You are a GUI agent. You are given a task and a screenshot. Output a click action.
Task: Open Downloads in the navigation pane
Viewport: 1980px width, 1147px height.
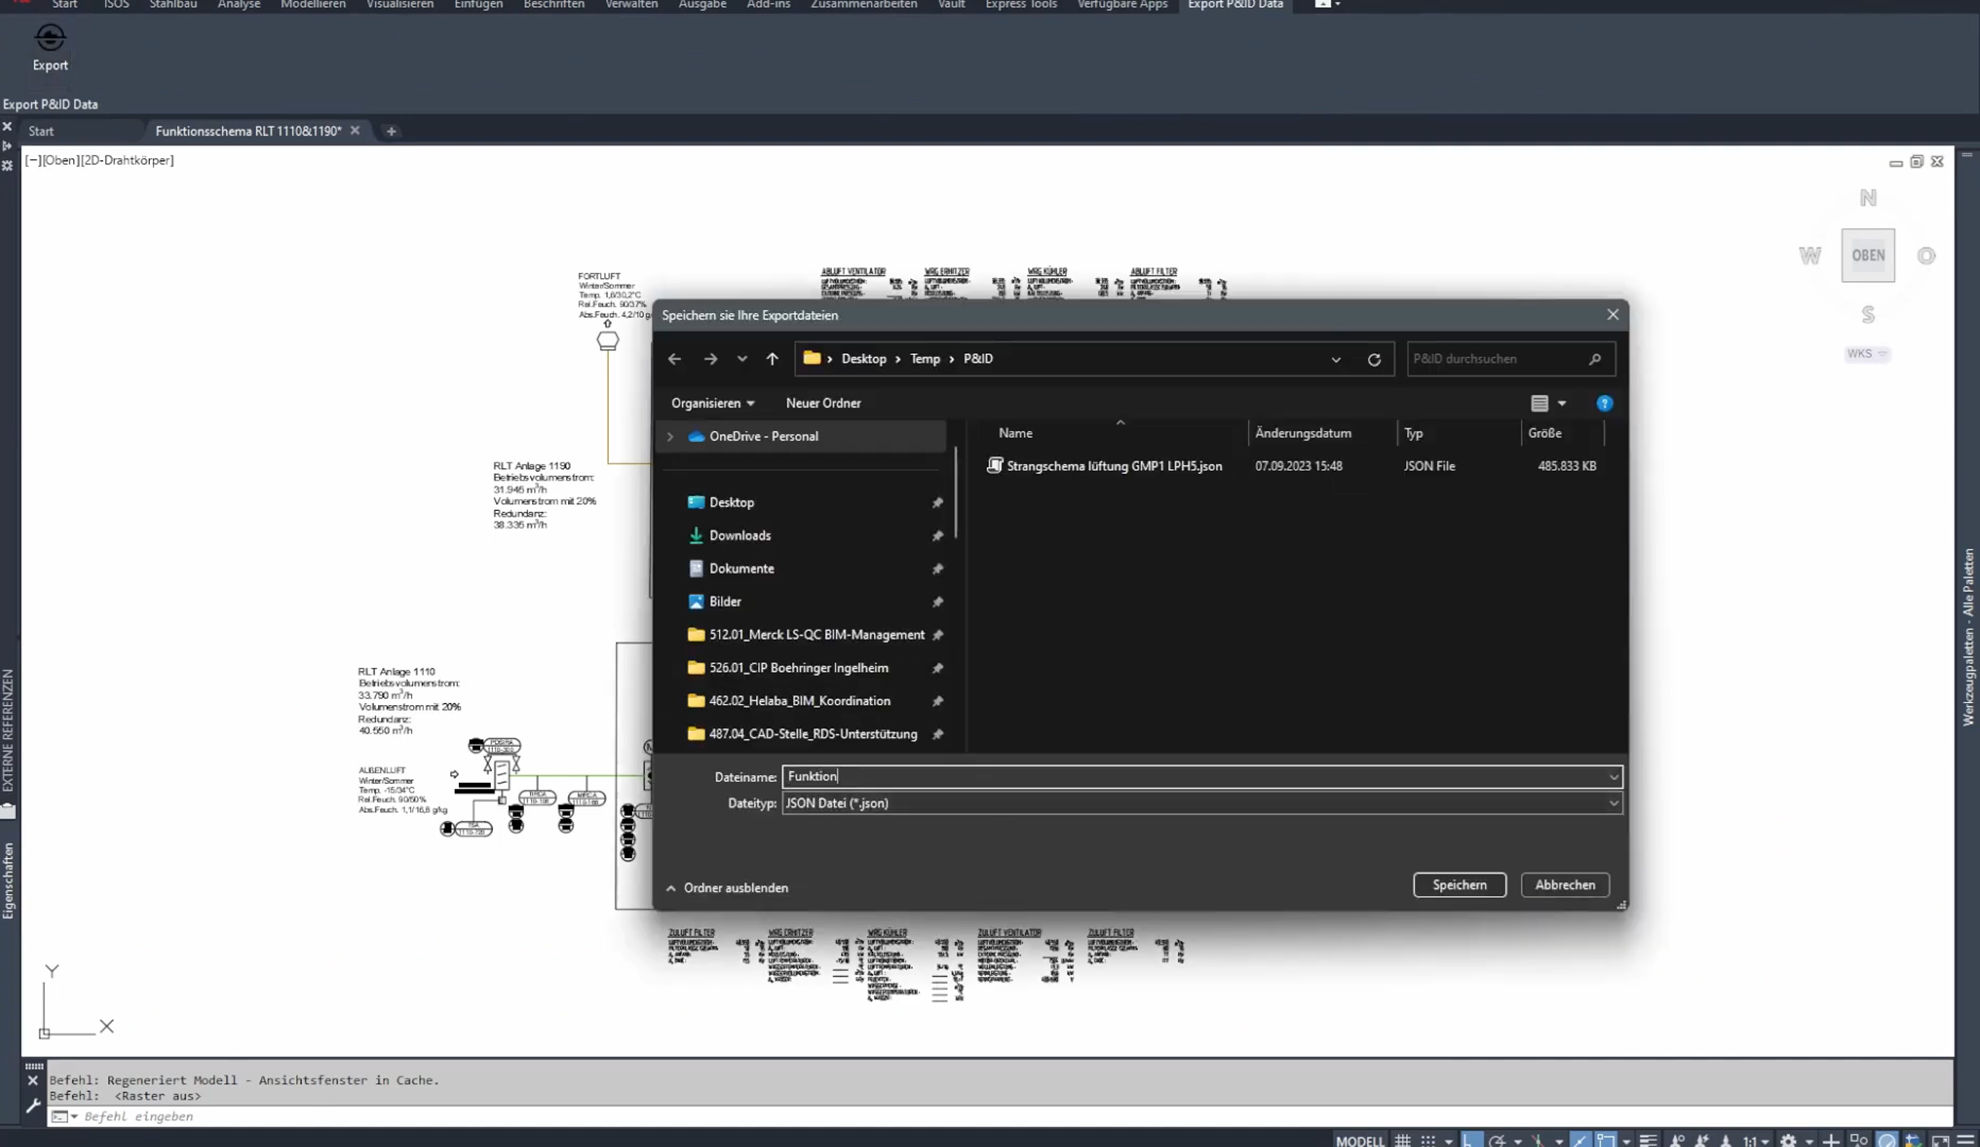pyautogui.click(x=739, y=535)
